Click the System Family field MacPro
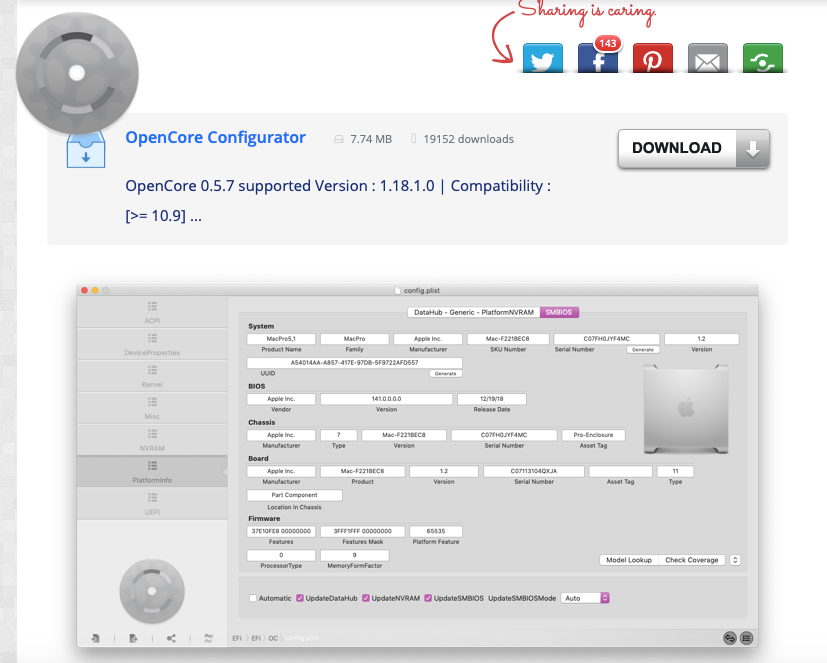The width and height of the screenshot is (827, 663). click(x=354, y=339)
